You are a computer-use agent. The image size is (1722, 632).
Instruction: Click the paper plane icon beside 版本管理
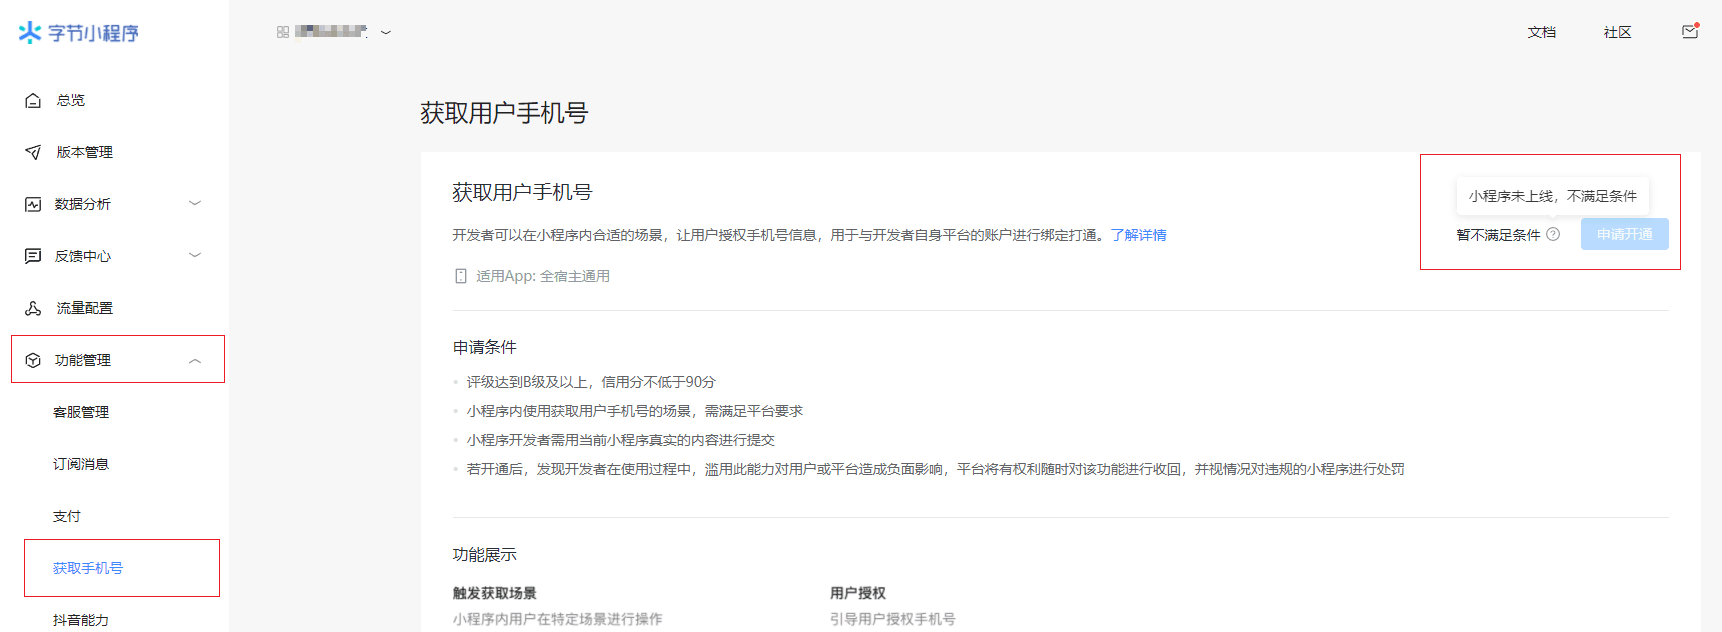(33, 152)
